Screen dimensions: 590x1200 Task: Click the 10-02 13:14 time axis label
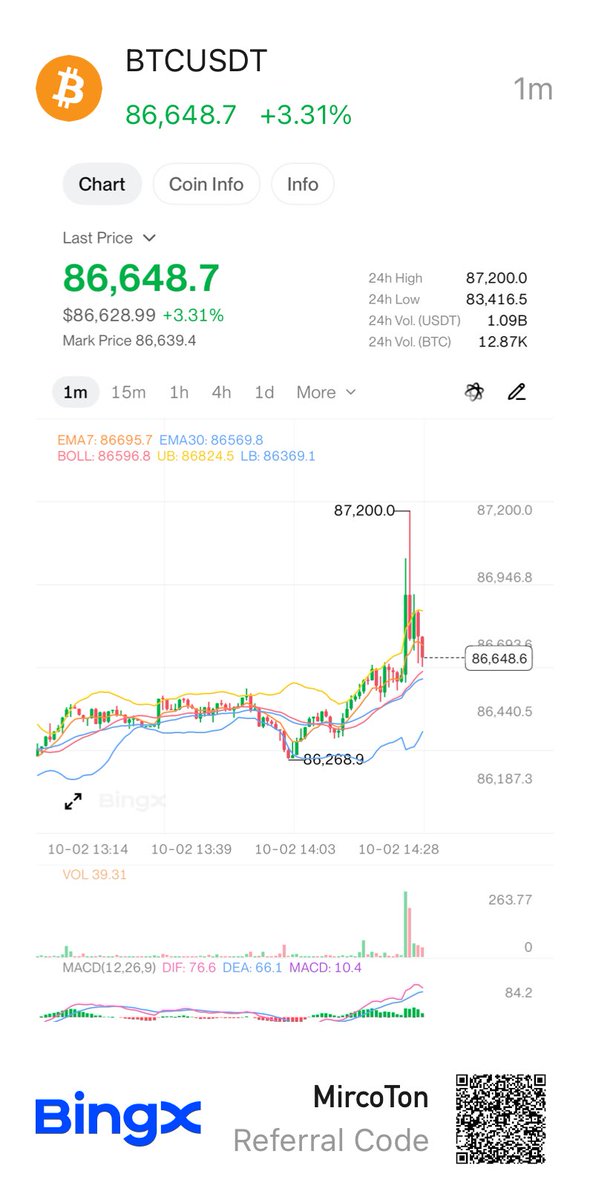coord(88,848)
